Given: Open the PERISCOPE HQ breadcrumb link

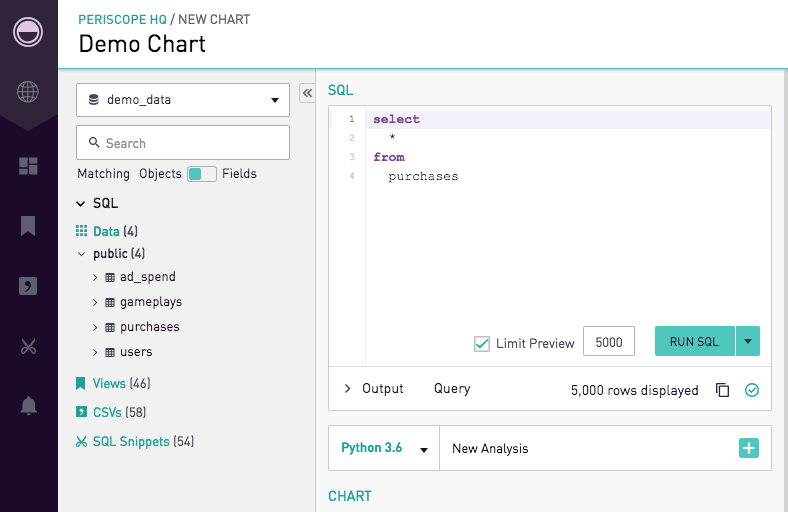Looking at the screenshot, I should coord(122,20).
